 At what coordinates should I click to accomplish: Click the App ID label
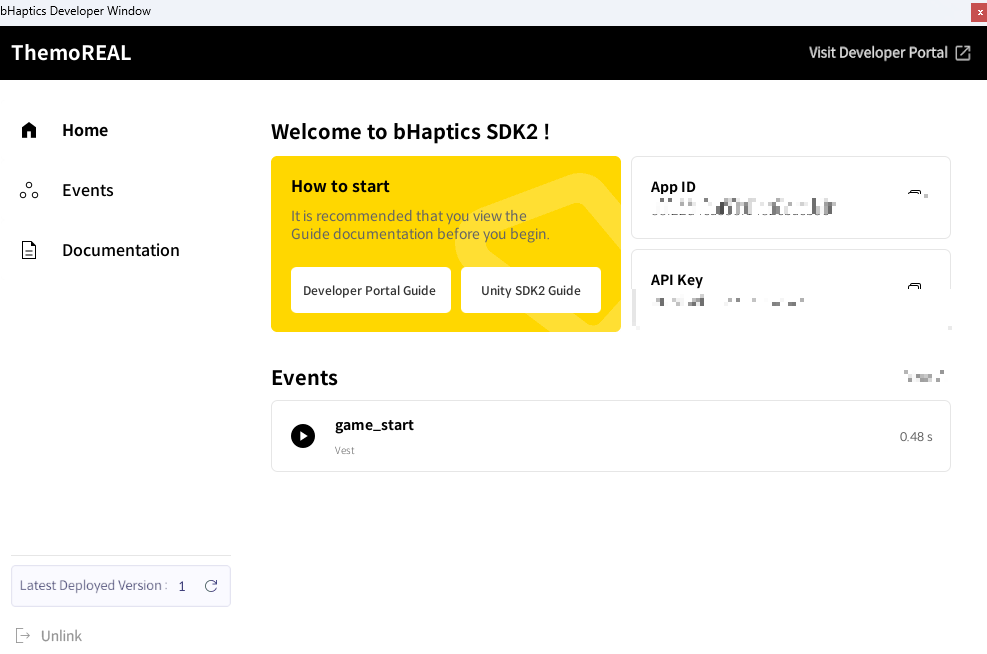673,187
